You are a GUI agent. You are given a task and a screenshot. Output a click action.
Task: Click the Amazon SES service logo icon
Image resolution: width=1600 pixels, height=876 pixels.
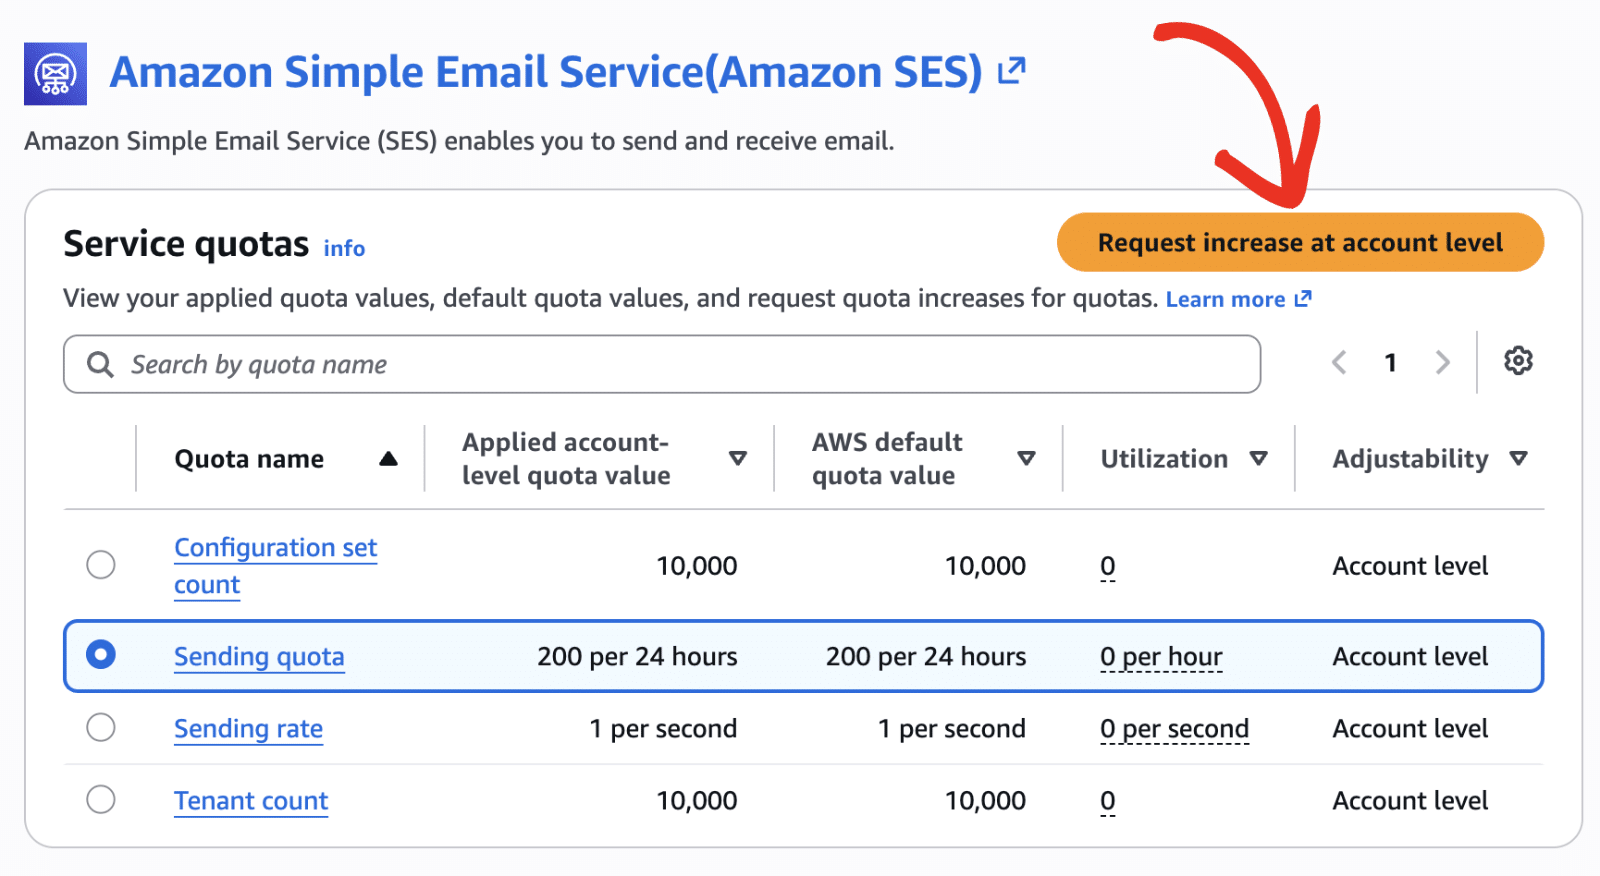click(x=55, y=73)
